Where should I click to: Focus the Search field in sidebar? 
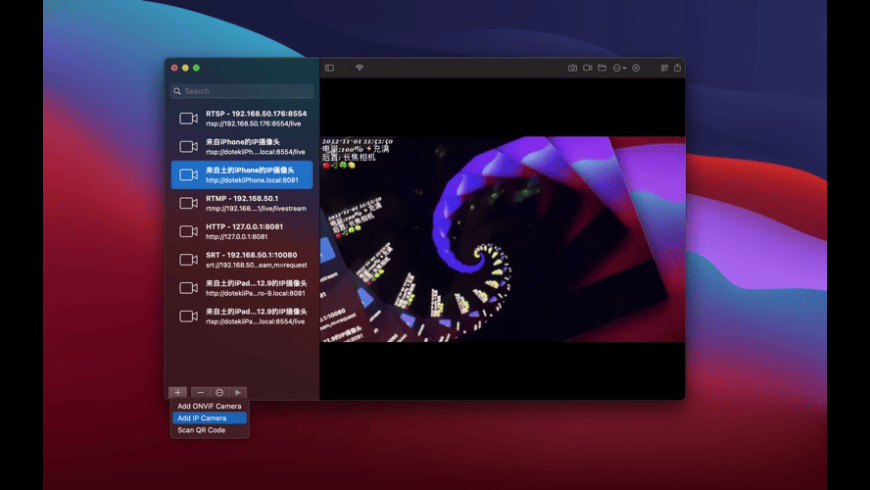(242, 91)
